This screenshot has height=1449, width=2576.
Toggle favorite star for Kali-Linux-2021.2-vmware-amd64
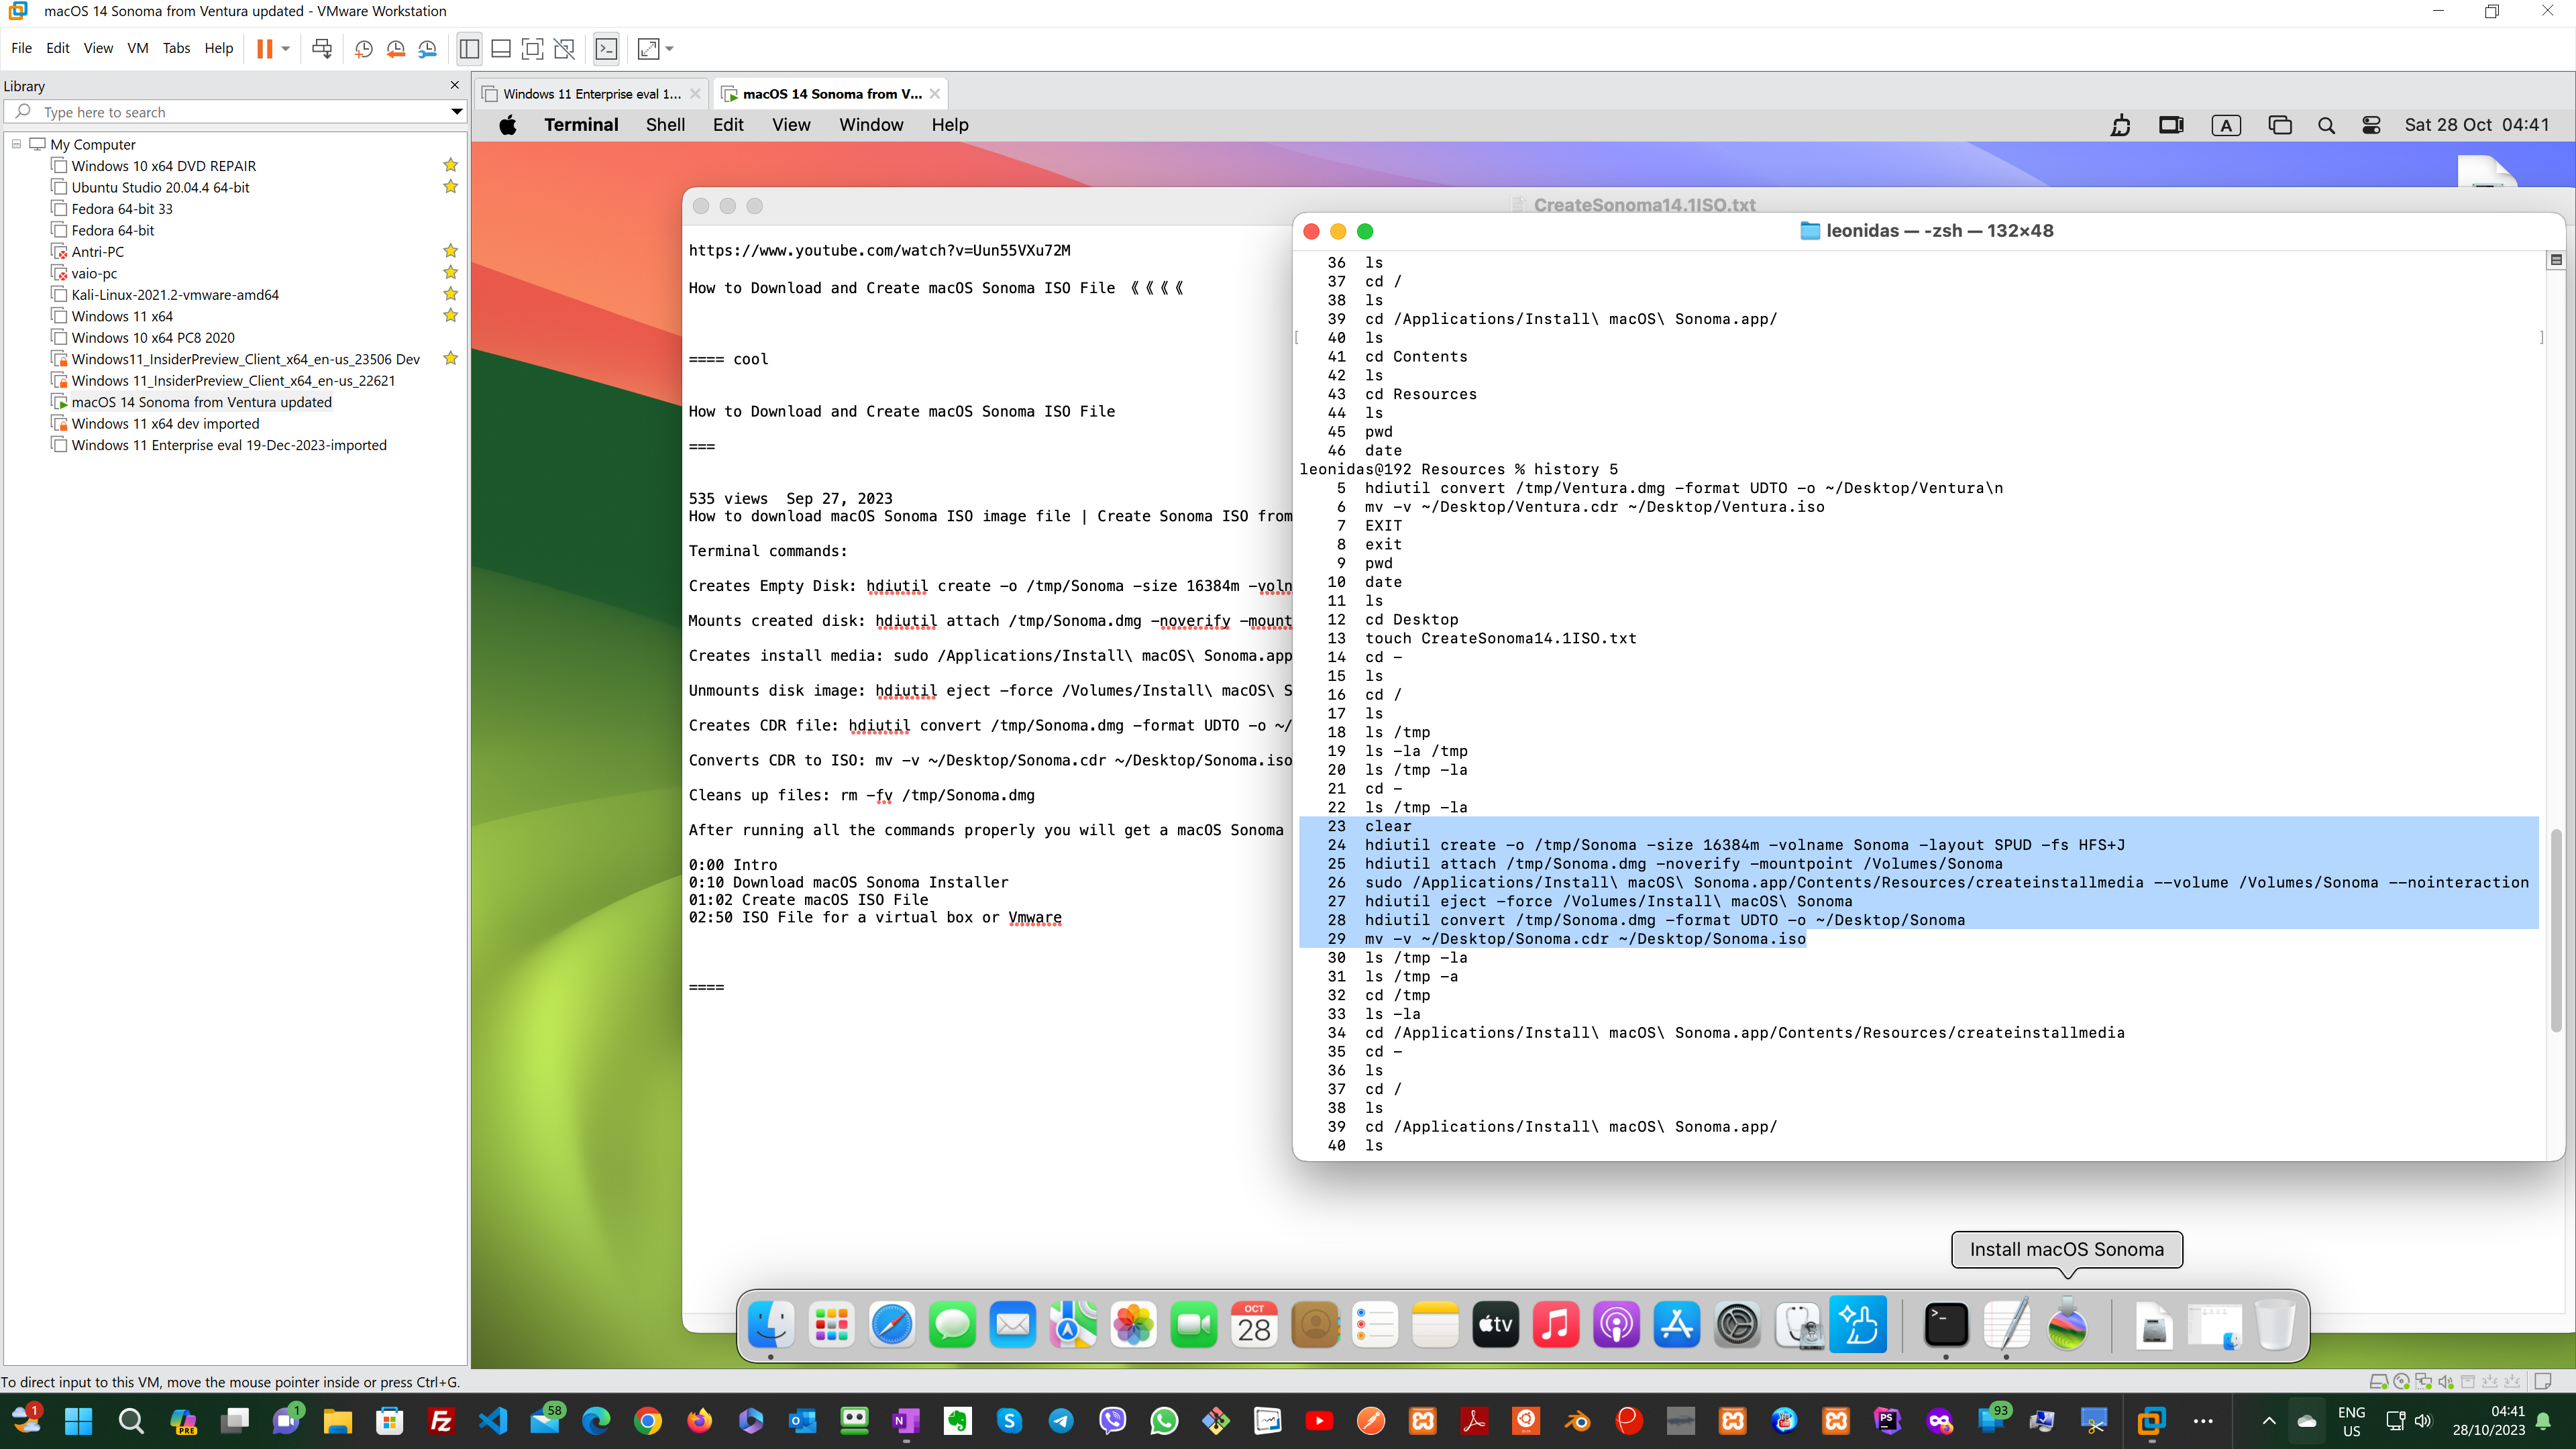451,294
